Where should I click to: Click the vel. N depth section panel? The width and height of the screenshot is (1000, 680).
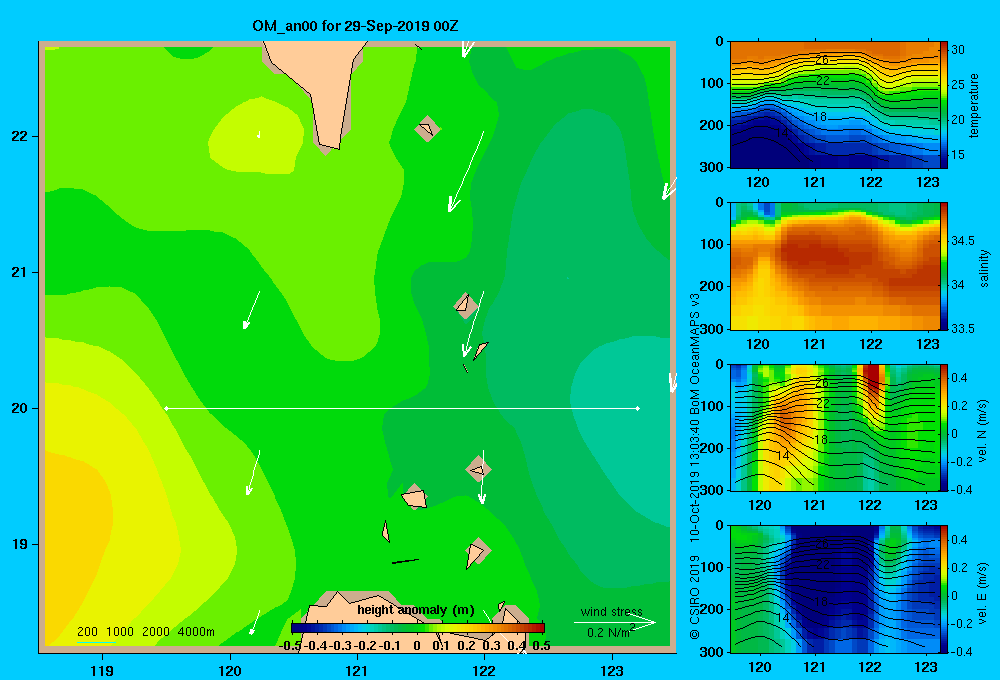click(x=835, y=427)
